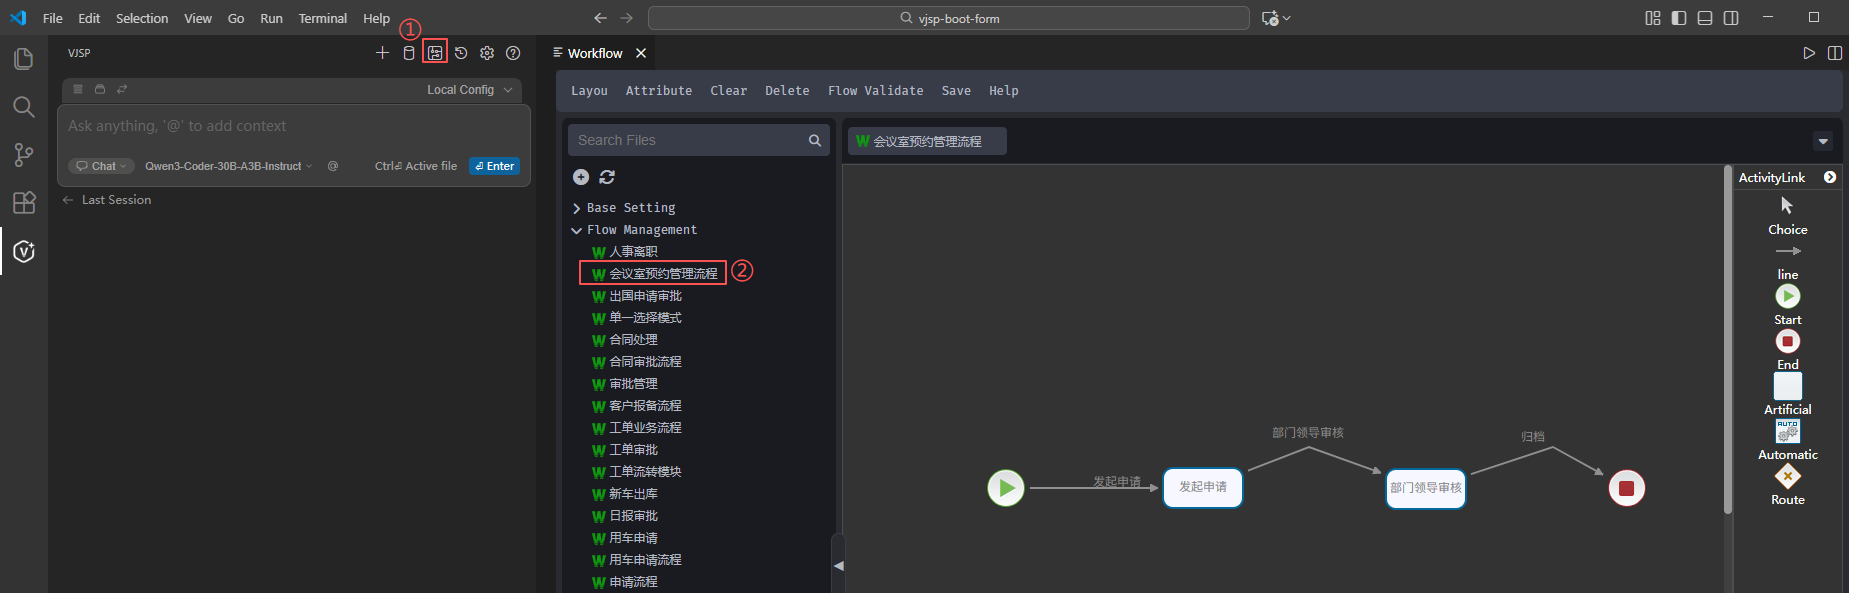
Task: Click the refresh icon above flow tree
Action: 607,177
